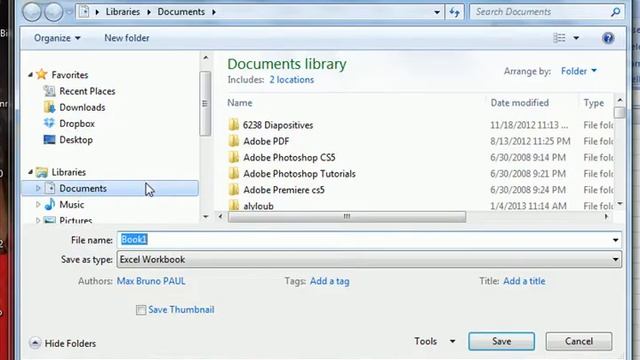Select Music in the Libraries tree
This screenshot has height=360, width=640.
(x=71, y=204)
